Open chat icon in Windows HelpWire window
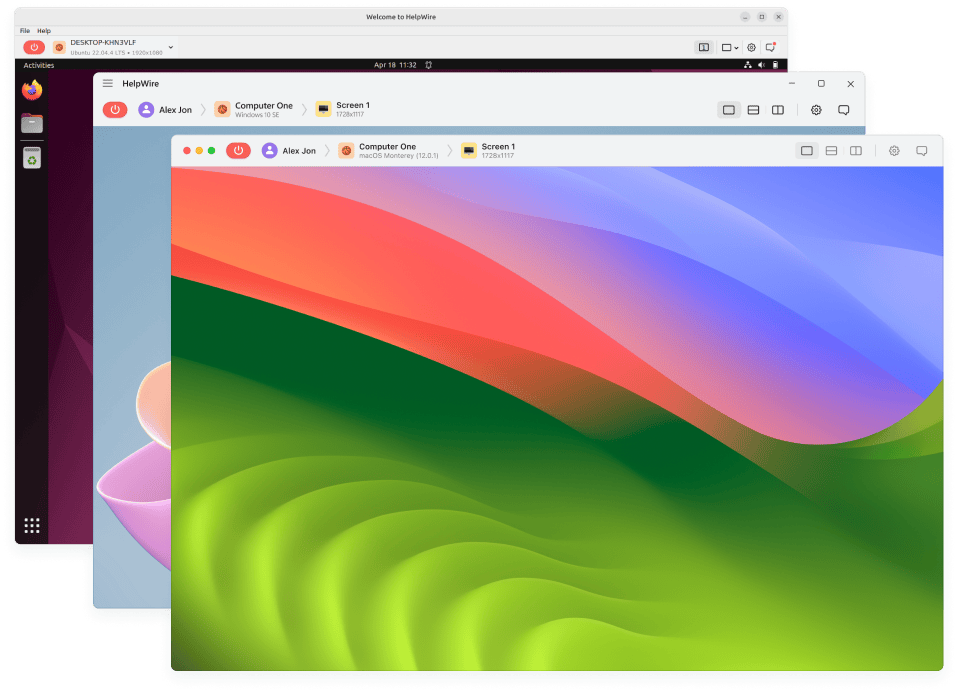The height and width of the screenshot is (693, 958). [844, 110]
